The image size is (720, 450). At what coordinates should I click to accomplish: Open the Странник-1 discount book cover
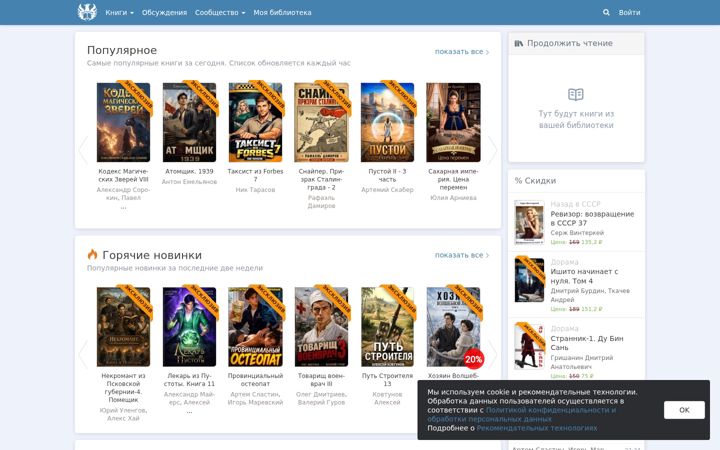(x=529, y=346)
